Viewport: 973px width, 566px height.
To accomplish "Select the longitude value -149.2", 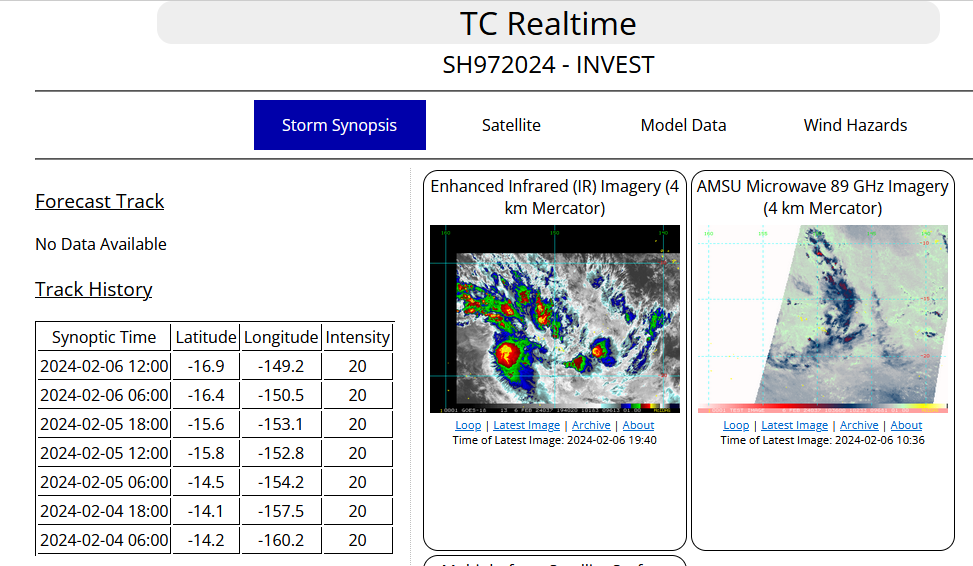I will pyautogui.click(x=281, y=366).
